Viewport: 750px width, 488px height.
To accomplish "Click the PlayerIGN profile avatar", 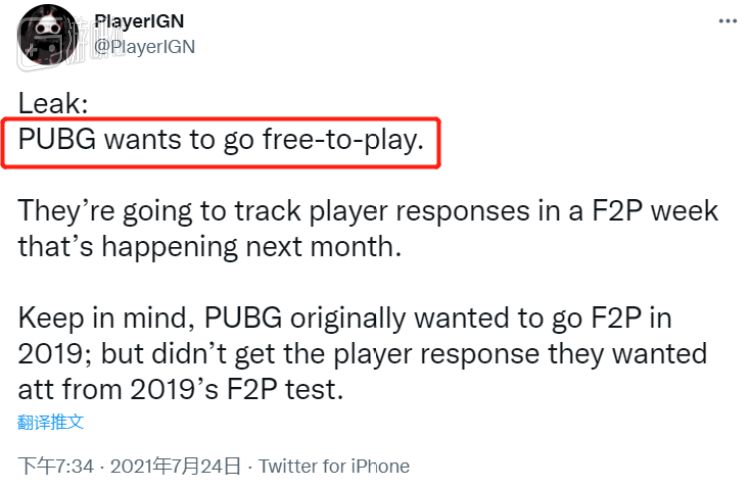I will point(47,34).
